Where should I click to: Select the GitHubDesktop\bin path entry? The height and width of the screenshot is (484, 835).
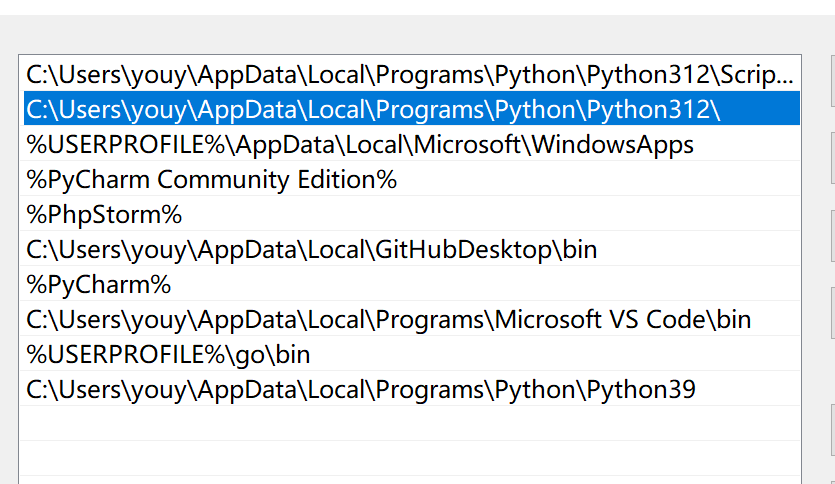tap(411, 249)
